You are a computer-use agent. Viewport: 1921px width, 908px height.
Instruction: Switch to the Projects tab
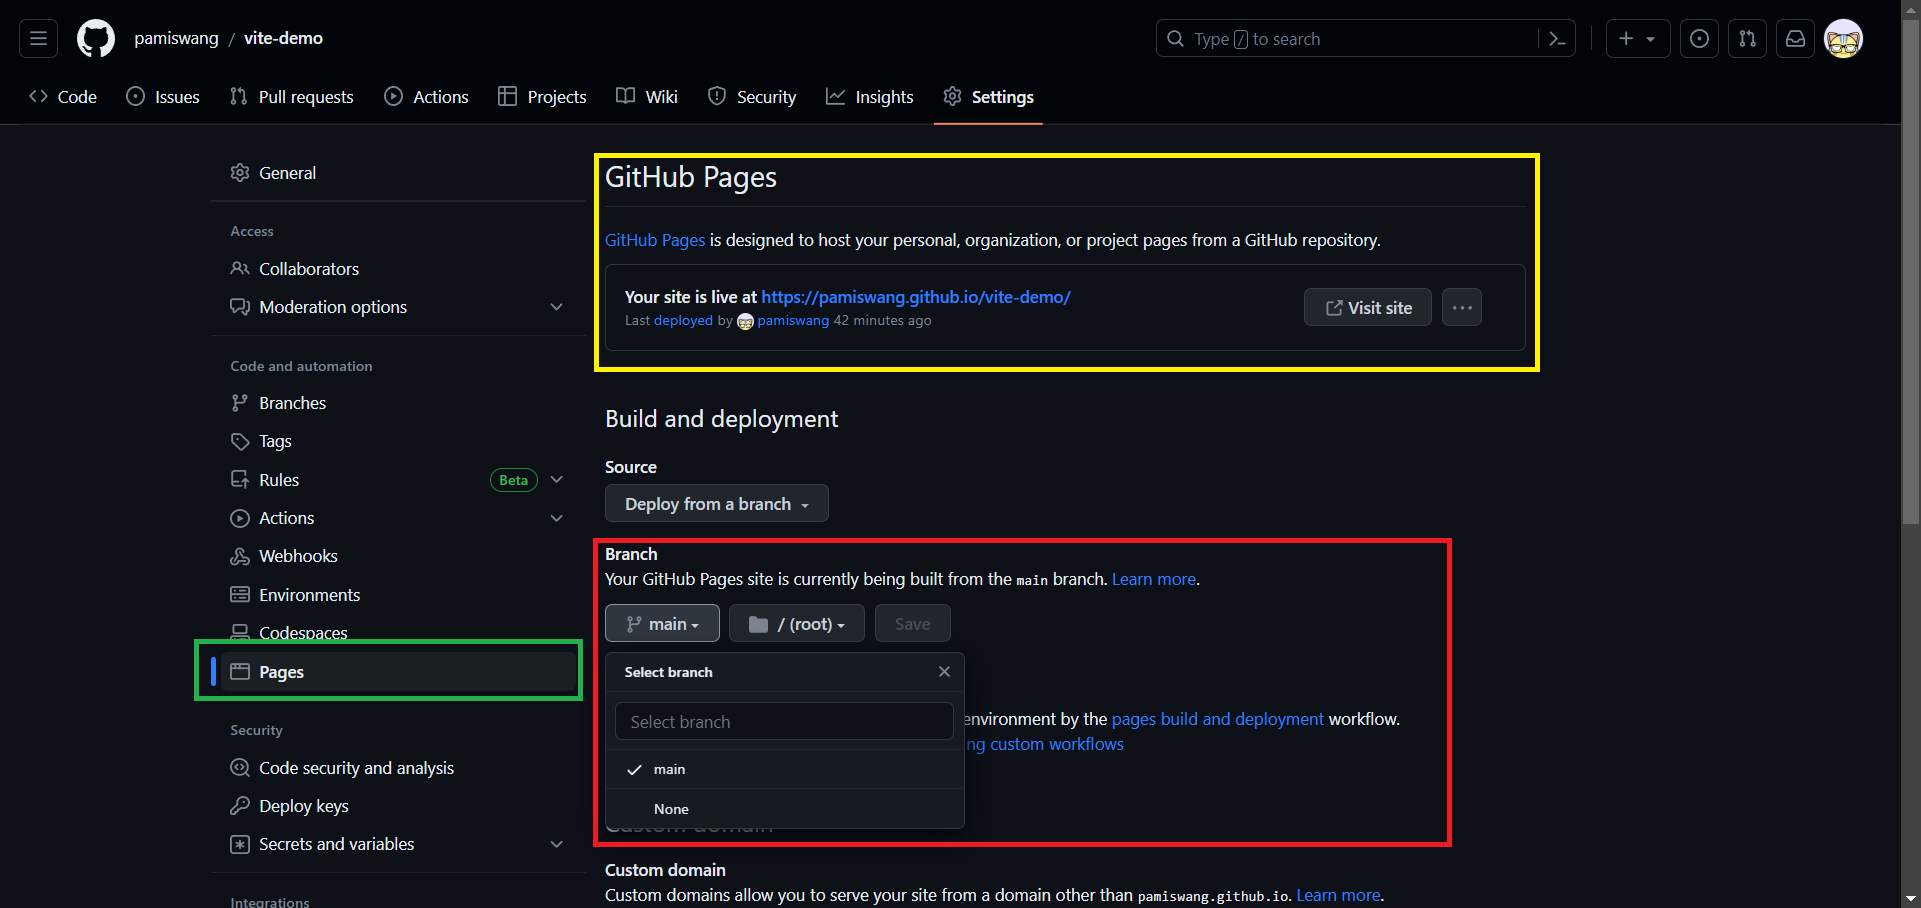[542, 97]
